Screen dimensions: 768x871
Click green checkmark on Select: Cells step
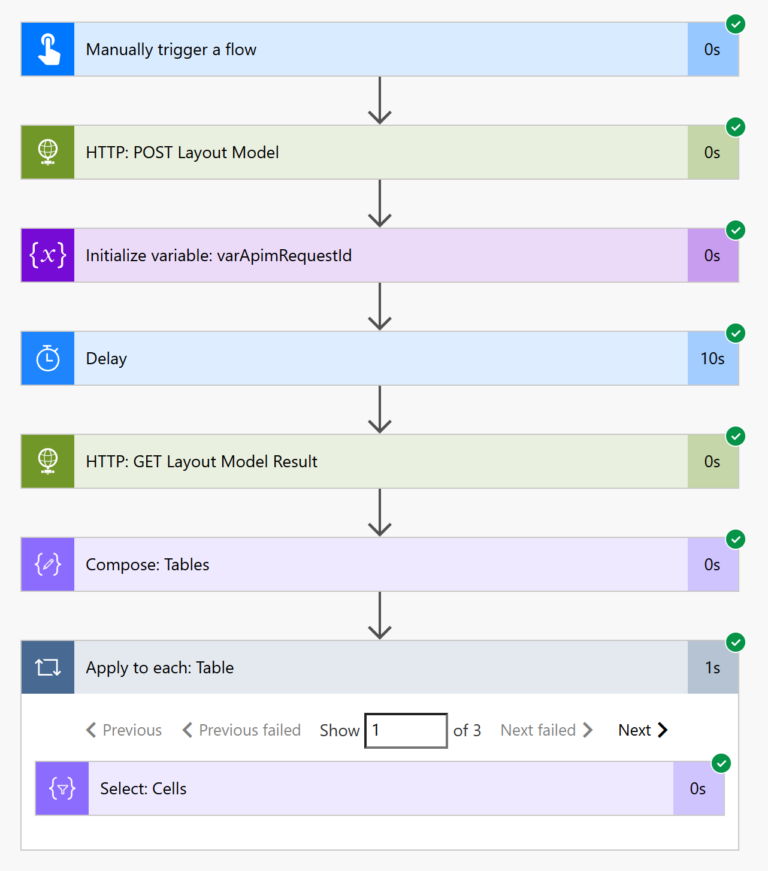click(721, 763)
